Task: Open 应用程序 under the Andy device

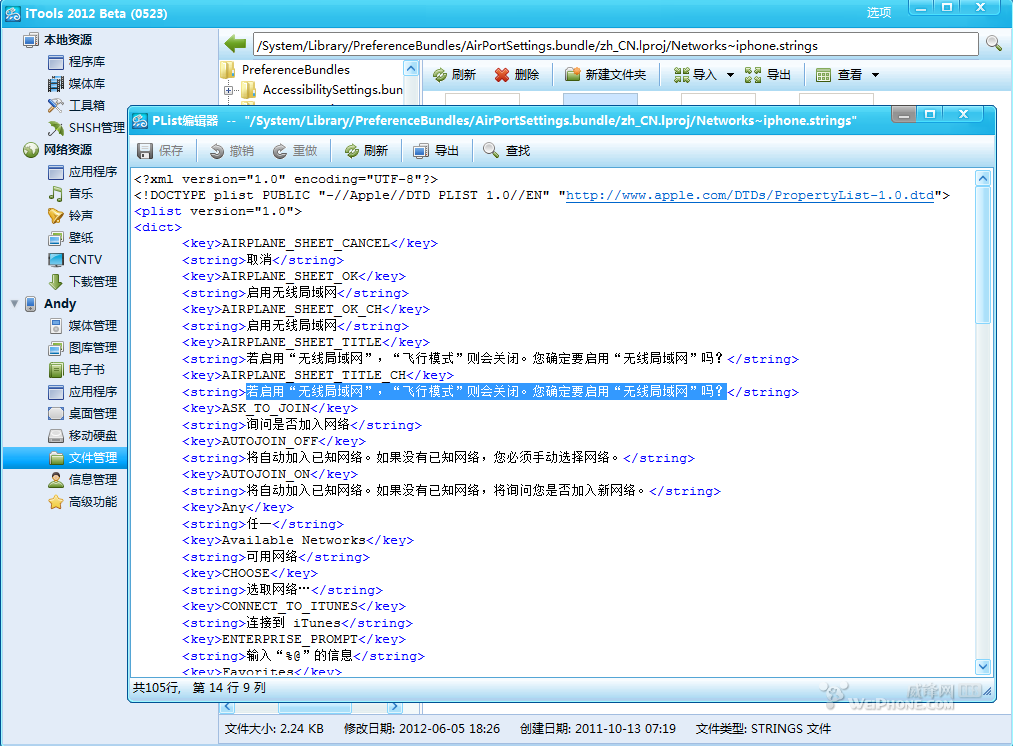Action: 92,392
